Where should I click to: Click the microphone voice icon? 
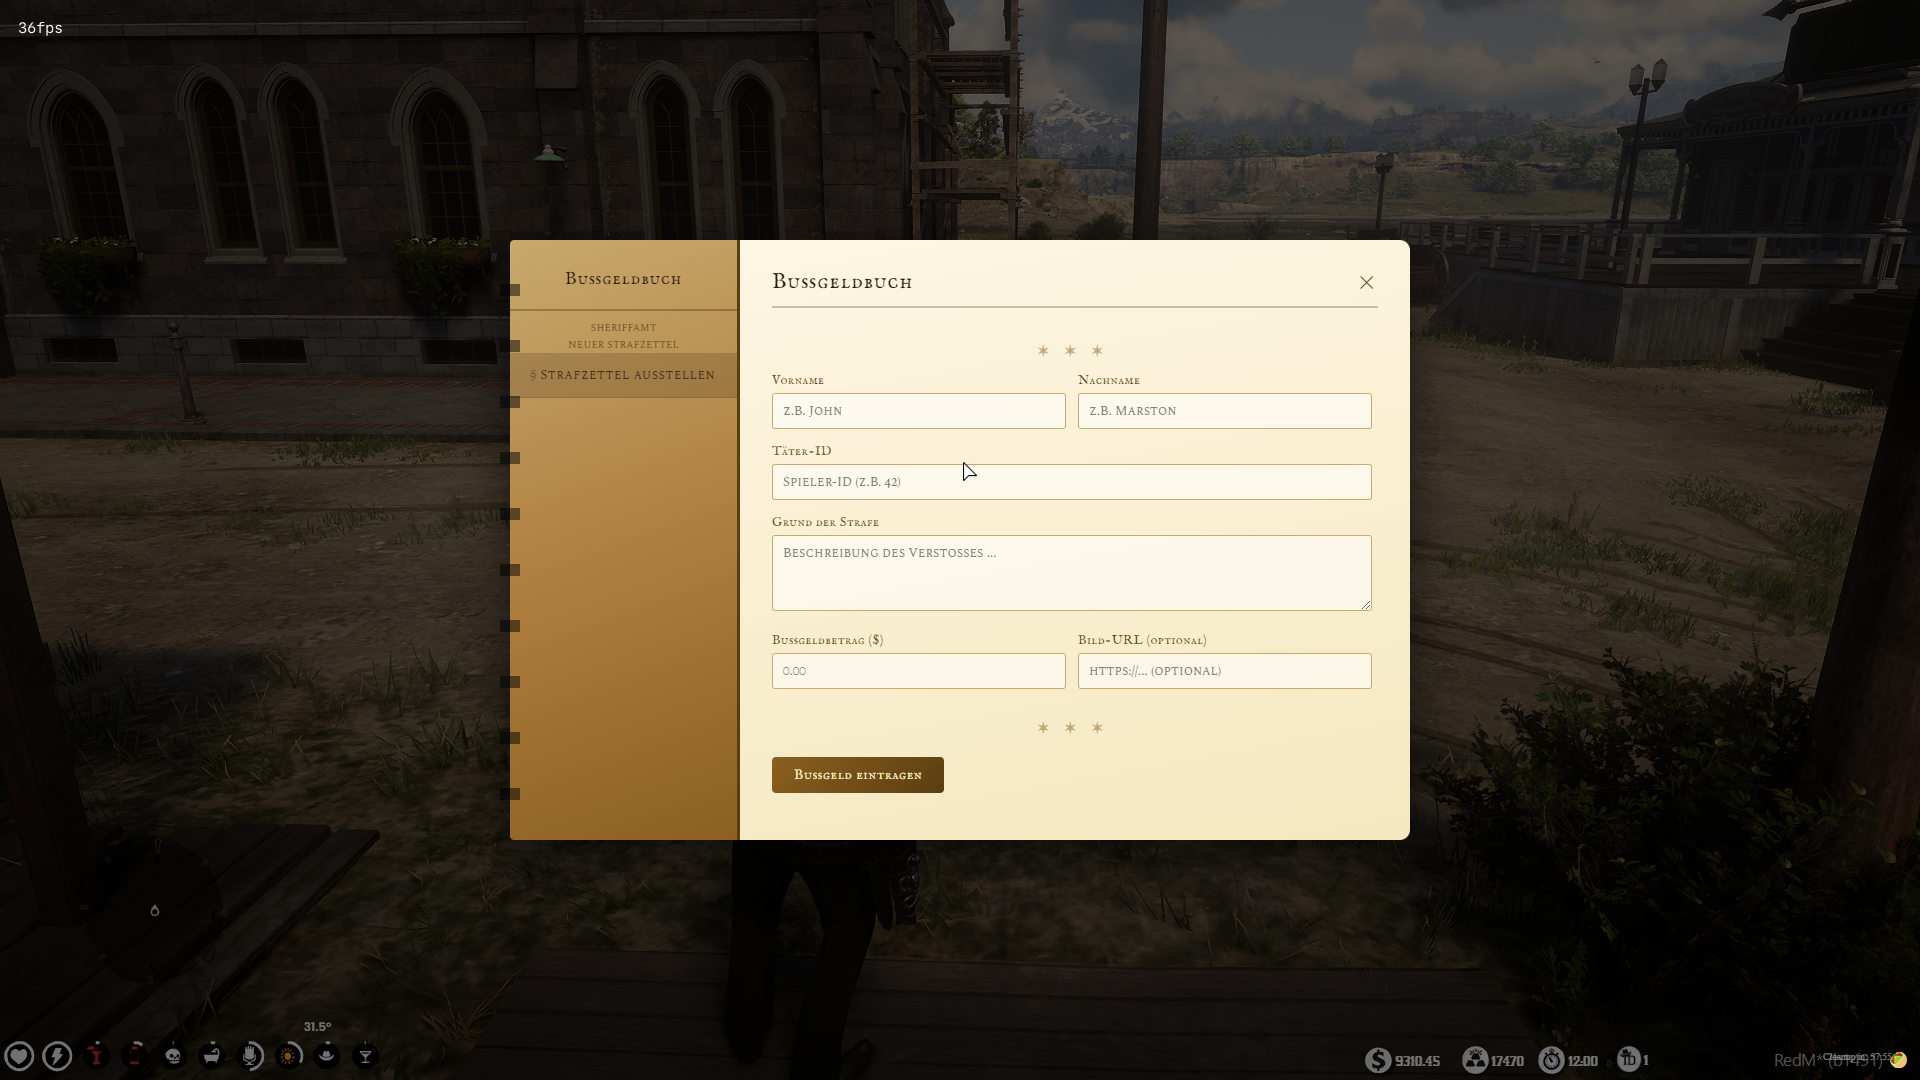click(x=250, y=1056)
